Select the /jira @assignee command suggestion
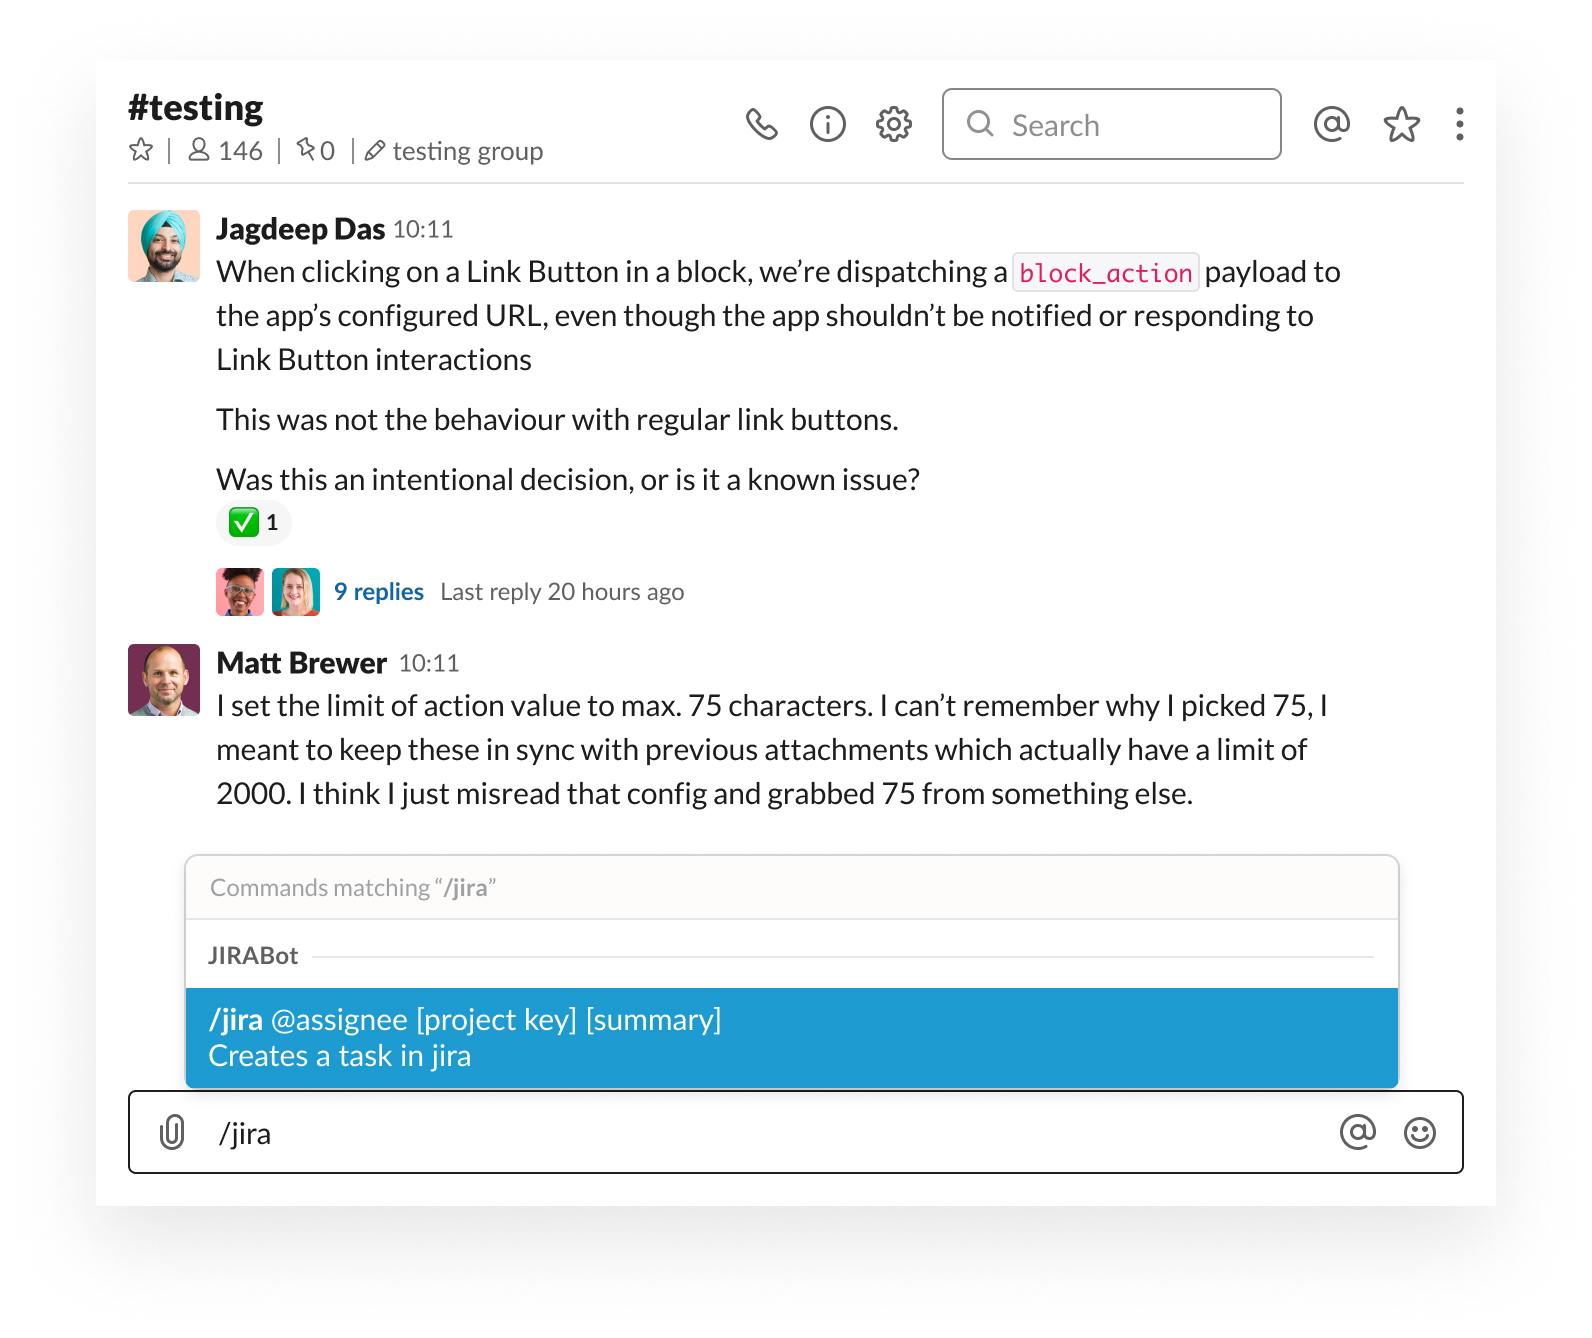 (x=792, y=1037)
